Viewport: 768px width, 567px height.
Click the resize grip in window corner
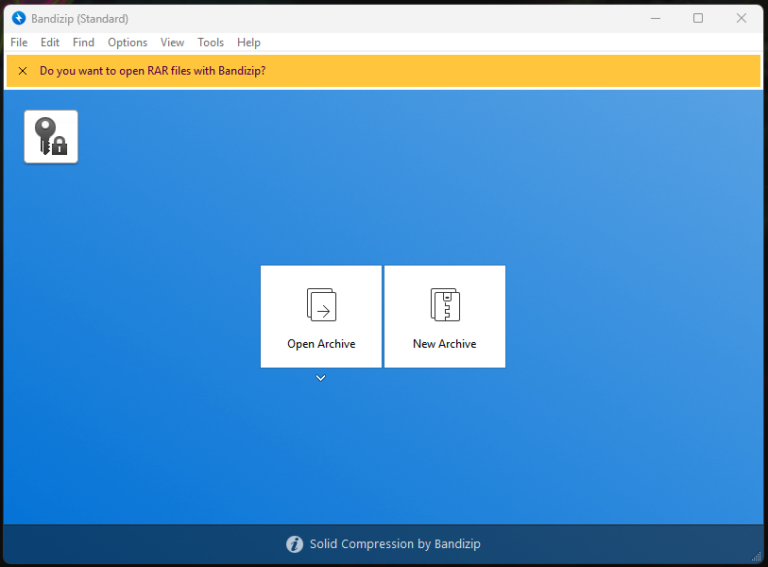point(757,556)
